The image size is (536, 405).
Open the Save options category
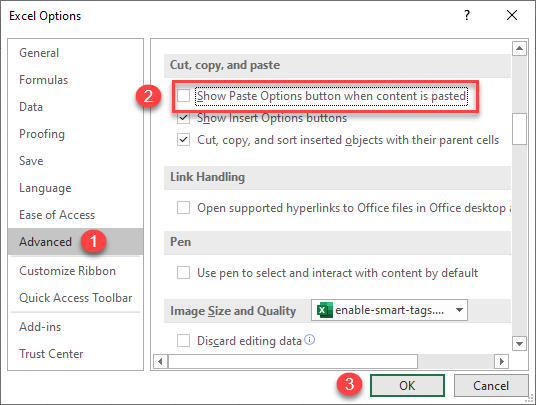click(x=75, y=161)
